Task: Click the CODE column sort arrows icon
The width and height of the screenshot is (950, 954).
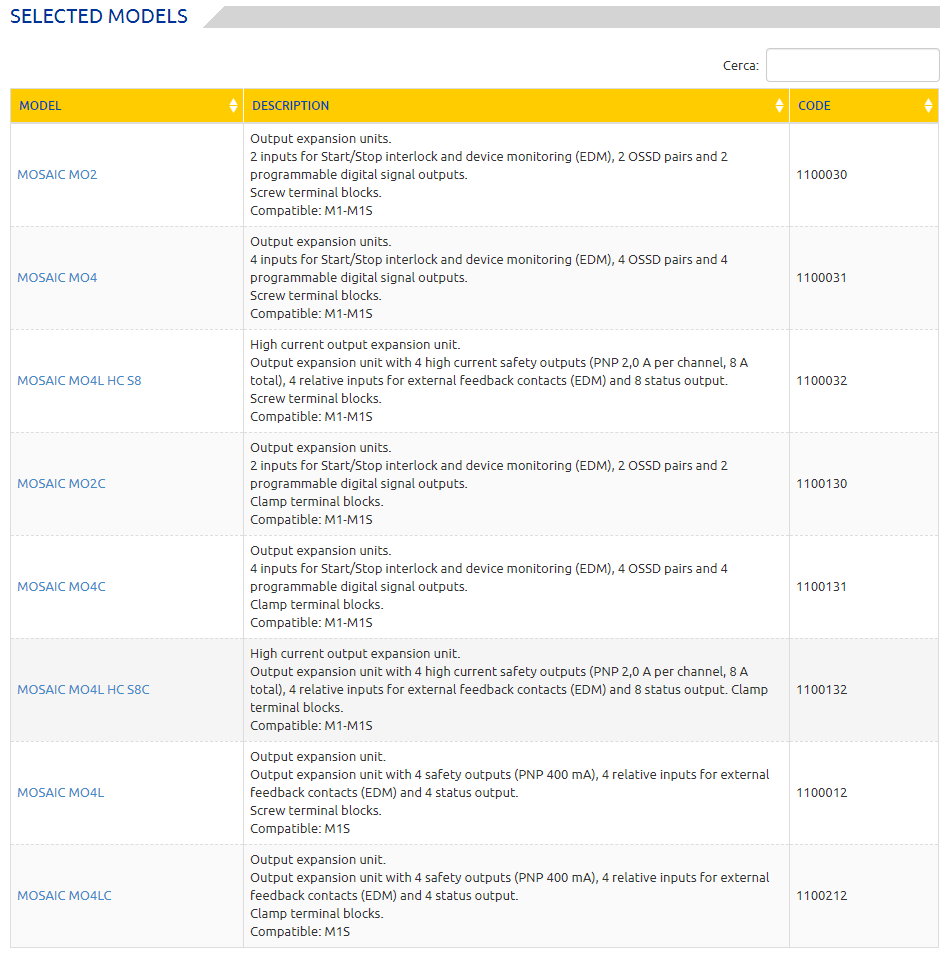Action: pyautogui.click(x=928, y=106)
